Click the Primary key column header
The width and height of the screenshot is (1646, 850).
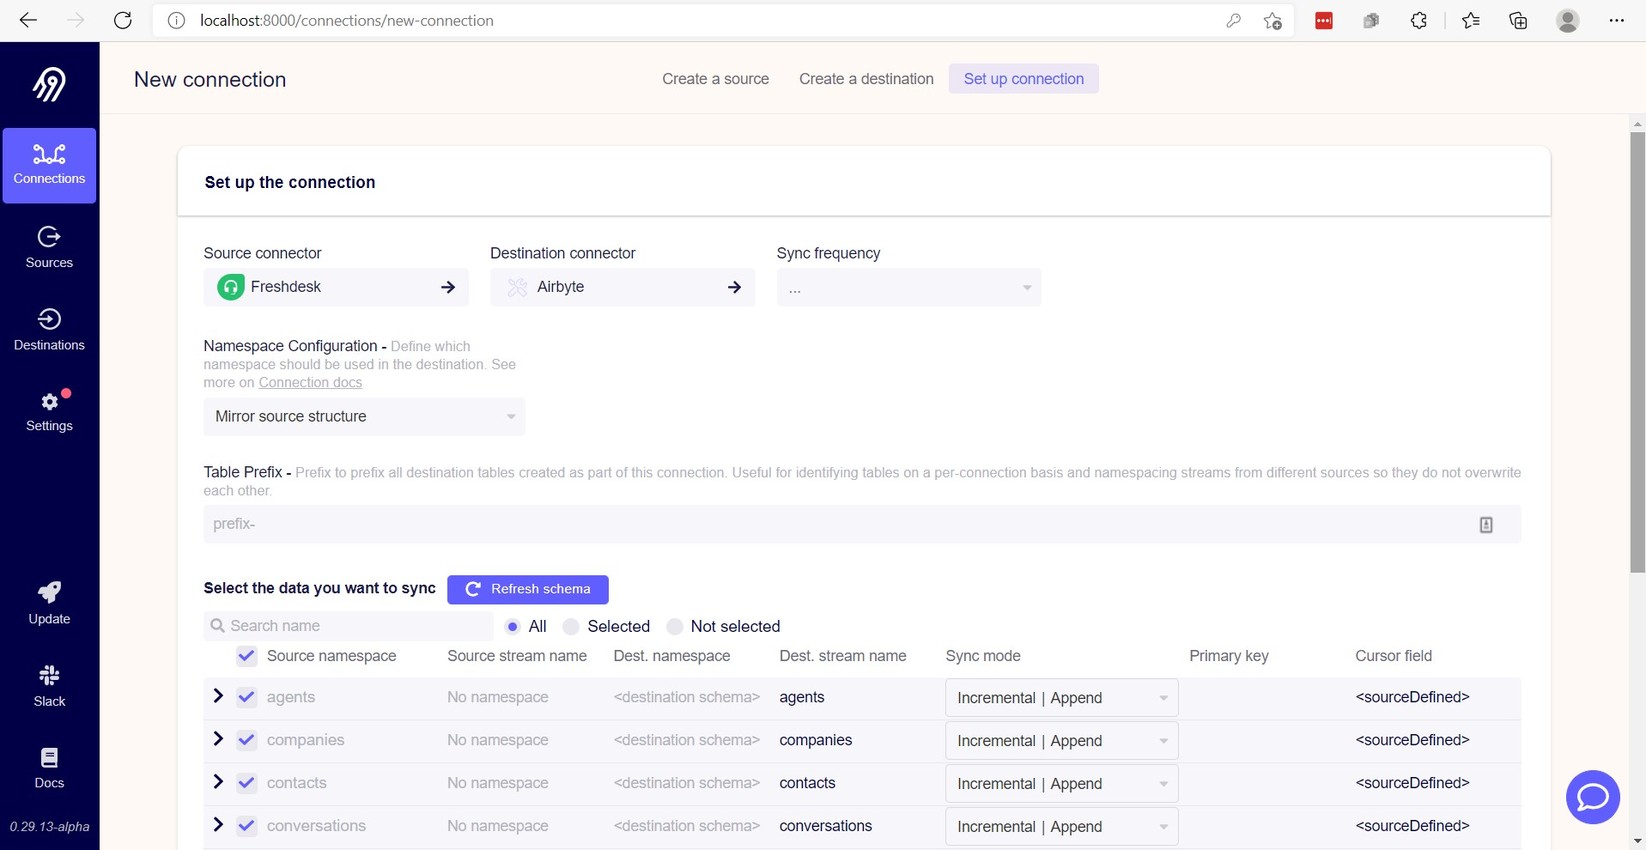pyautogui.click(x=1229, y=656)
